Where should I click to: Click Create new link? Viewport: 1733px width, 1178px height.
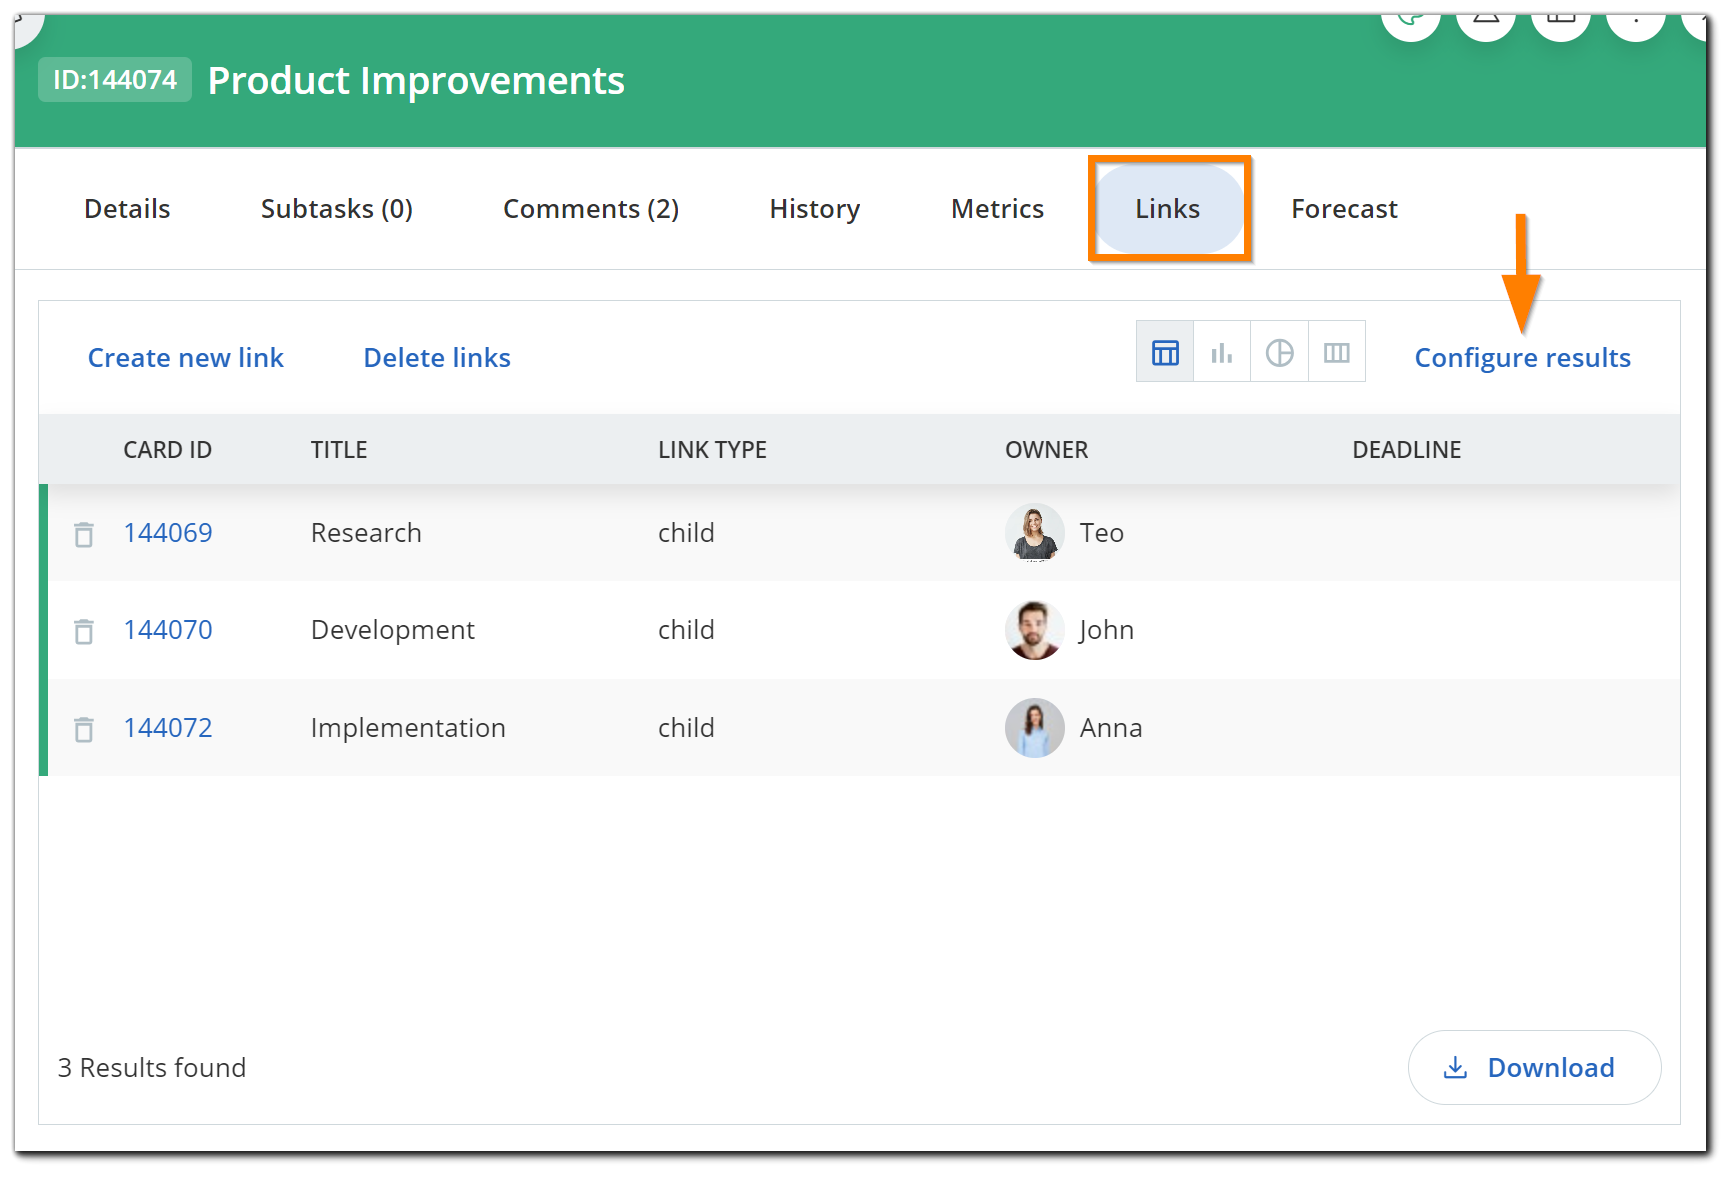[x=186, y=357]
